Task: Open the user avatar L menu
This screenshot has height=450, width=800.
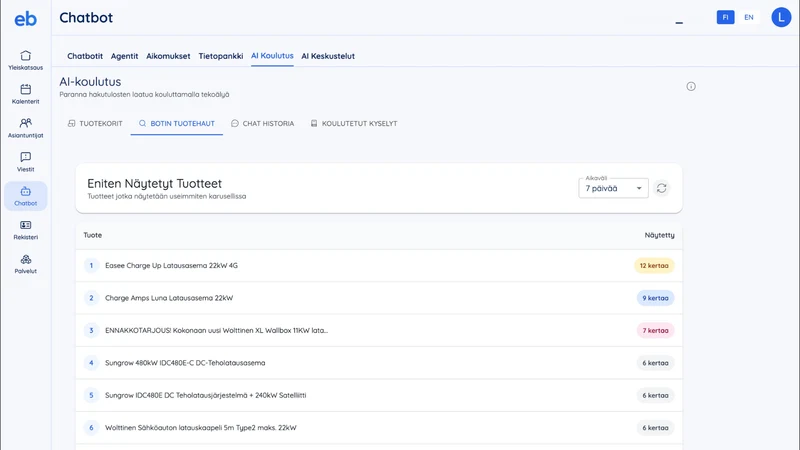Action: (781, 17)
